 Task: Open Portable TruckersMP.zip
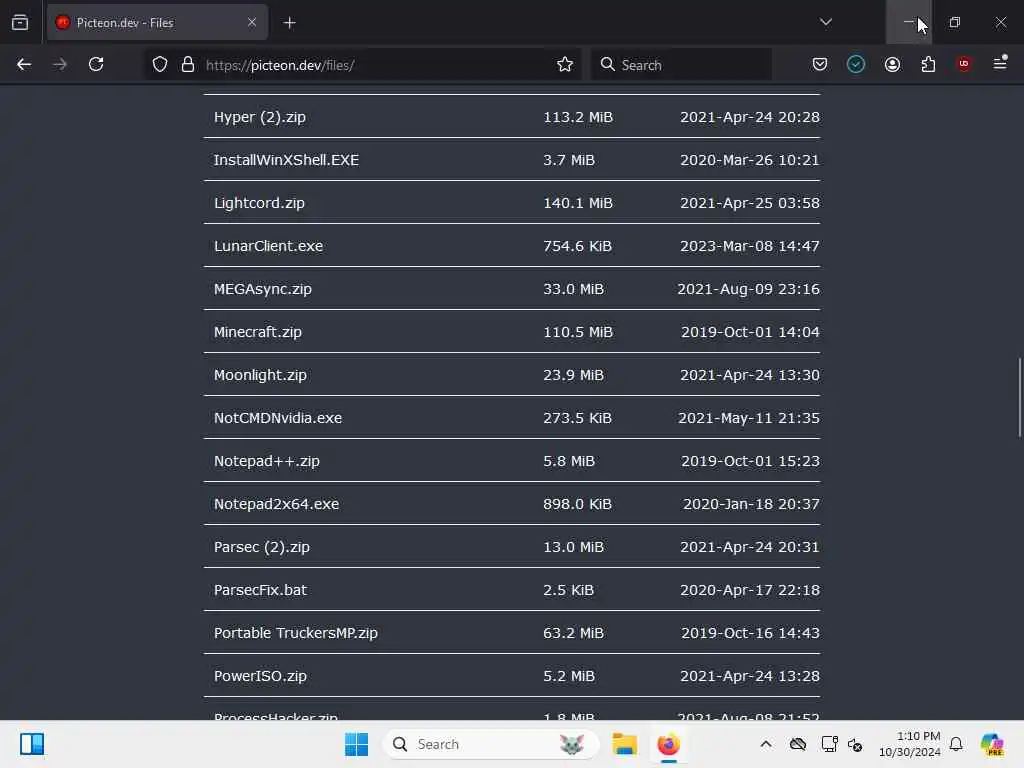click(x=295, y=633)
